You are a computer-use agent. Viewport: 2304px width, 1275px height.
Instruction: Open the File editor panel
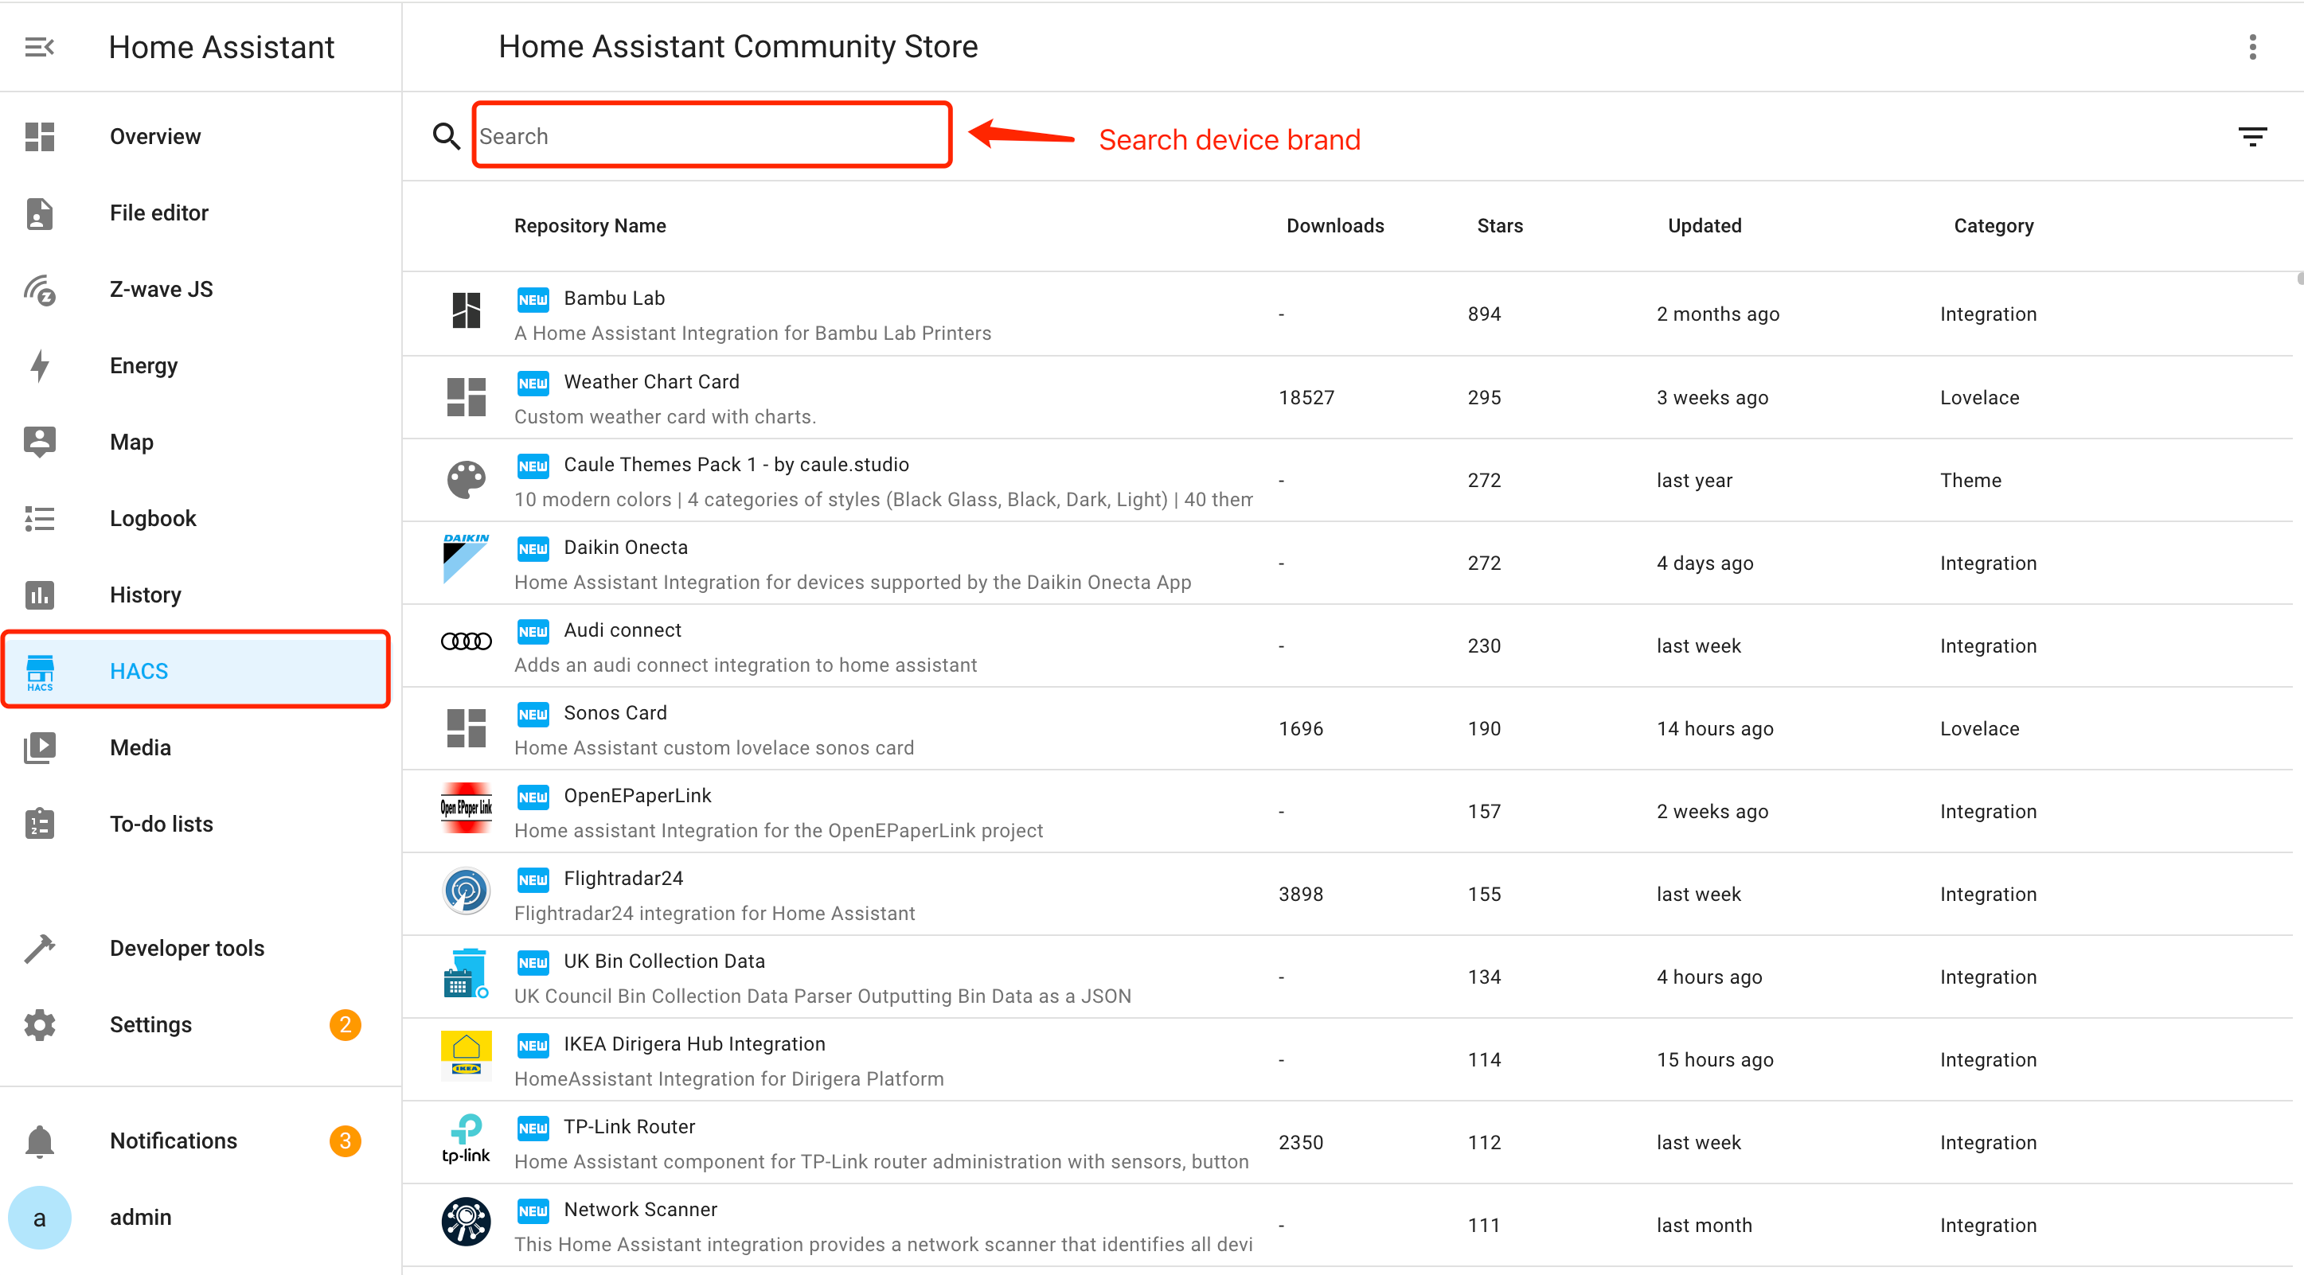pos(159,213)
